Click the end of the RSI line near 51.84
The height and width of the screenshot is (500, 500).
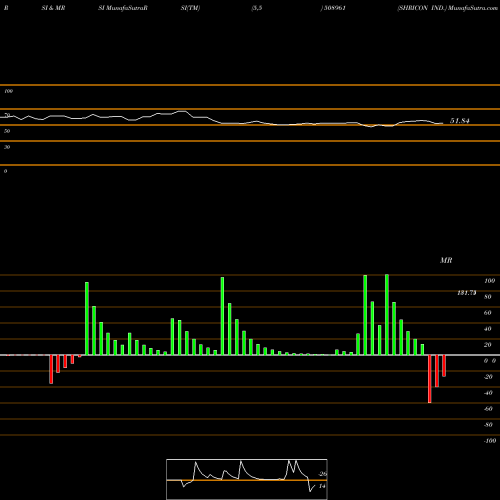pyautogui.click(x=442, y=124)
